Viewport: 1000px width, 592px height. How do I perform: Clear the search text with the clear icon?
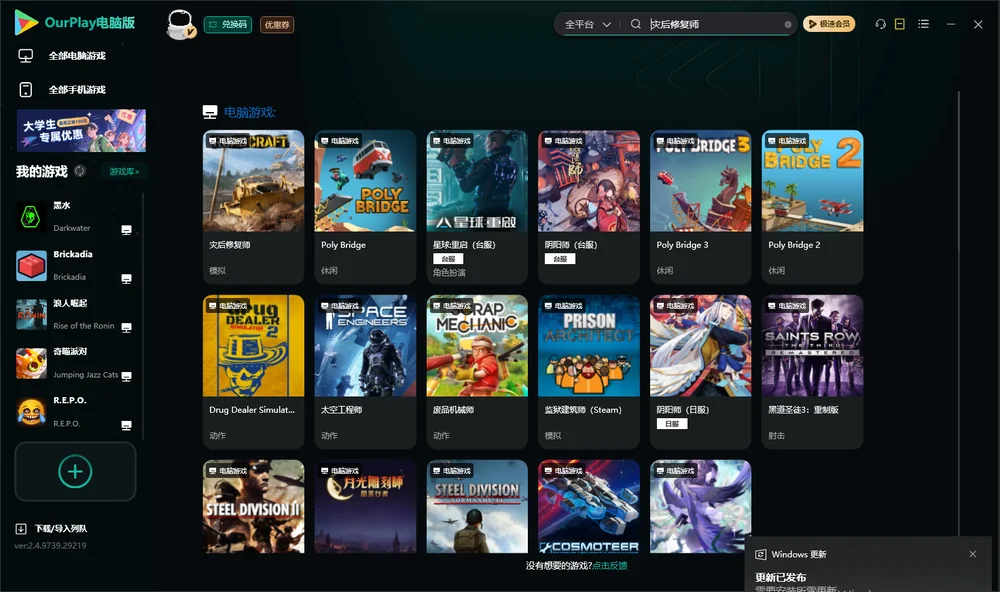[788, 24]
